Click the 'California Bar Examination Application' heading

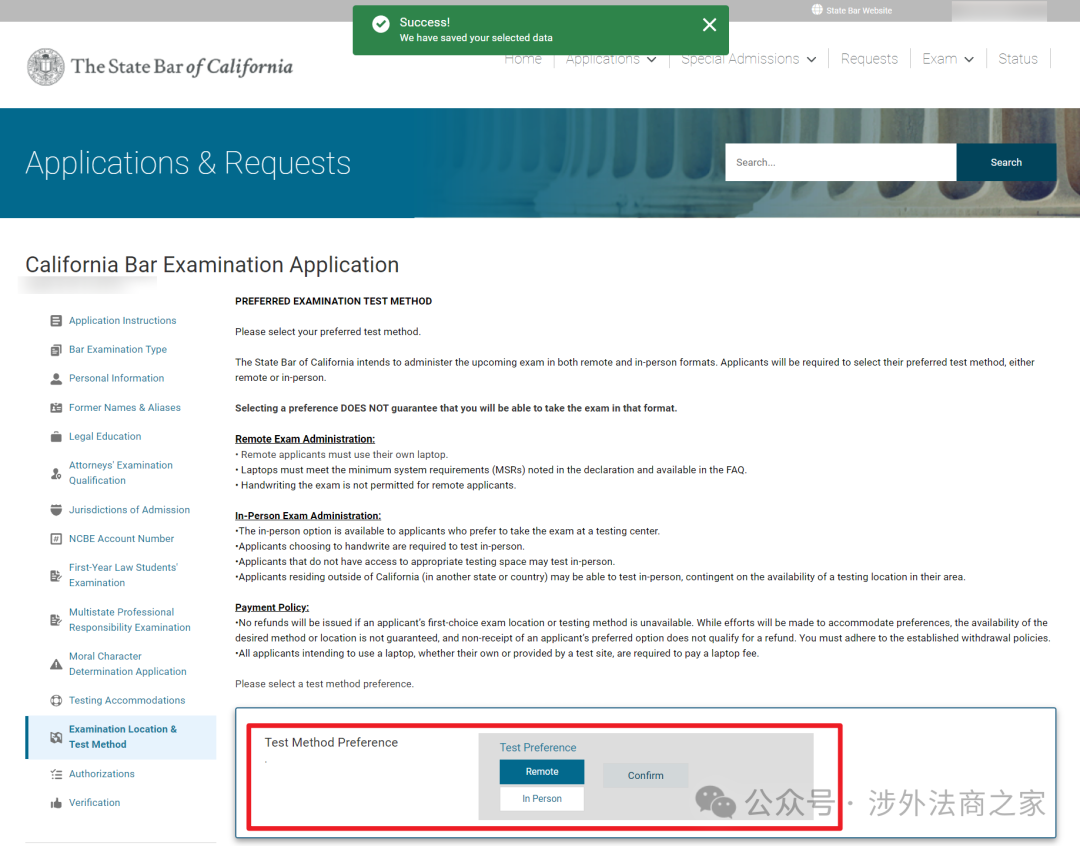pyautogui.click(x=212, y=265)
